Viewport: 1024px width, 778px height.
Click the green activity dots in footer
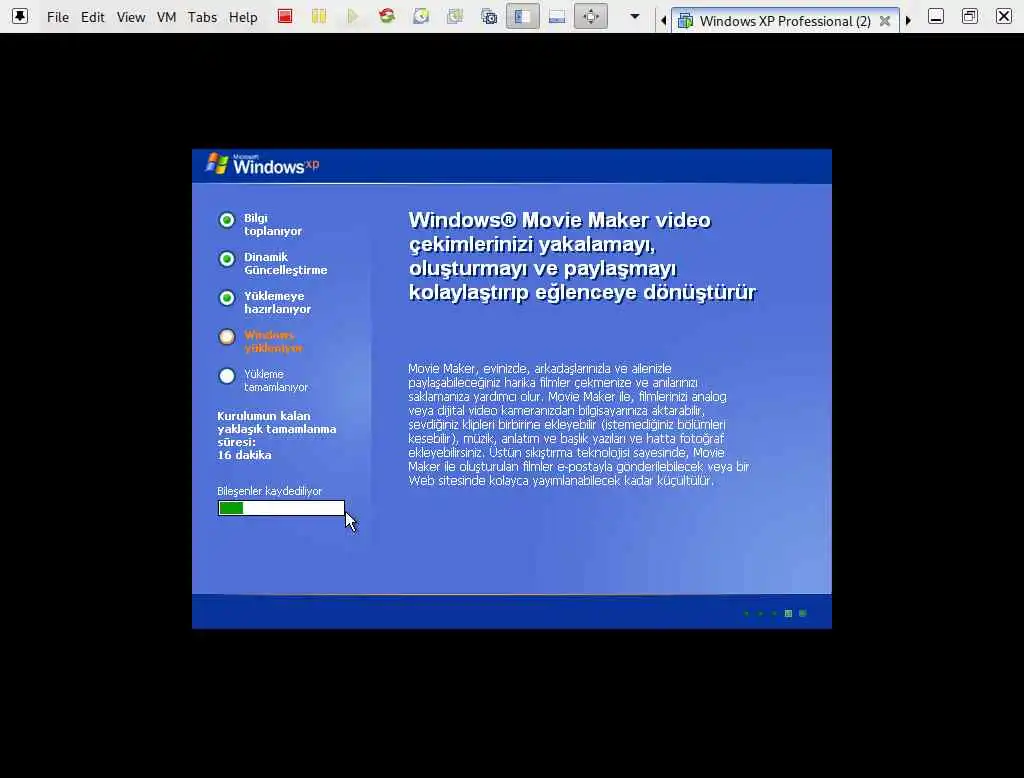coord(775,613)
